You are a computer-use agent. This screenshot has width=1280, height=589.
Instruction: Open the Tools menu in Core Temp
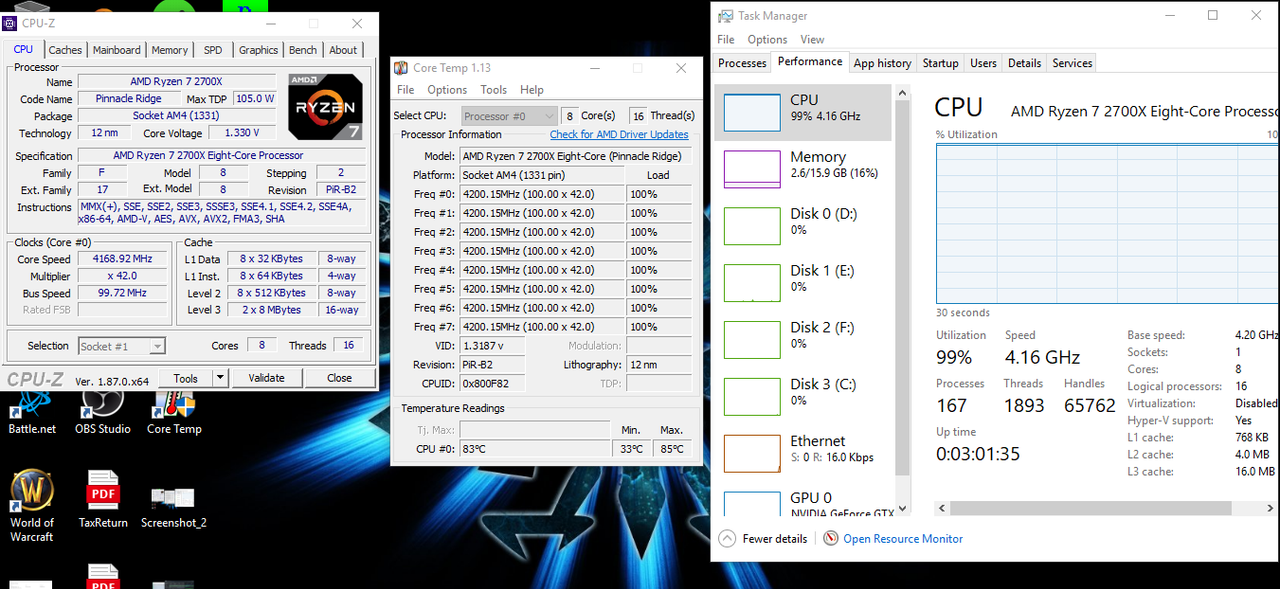point(494,90)
